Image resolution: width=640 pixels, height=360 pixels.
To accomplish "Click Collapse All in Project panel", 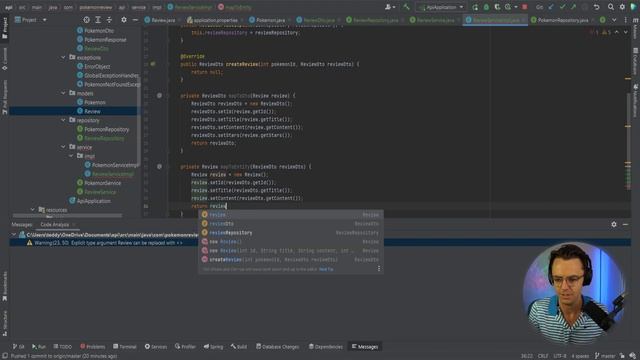I will 109,20.
